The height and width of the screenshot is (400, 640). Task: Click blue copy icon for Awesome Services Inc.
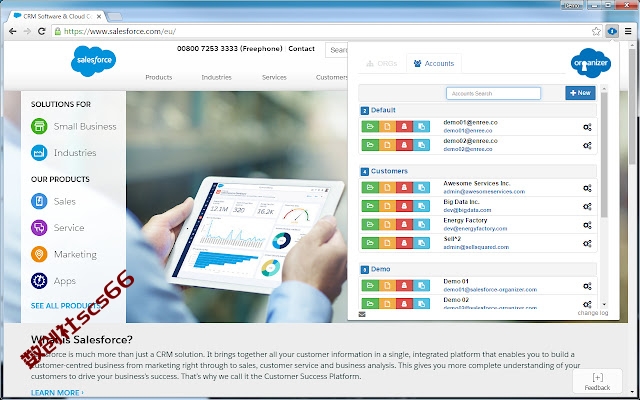(421, 187)
